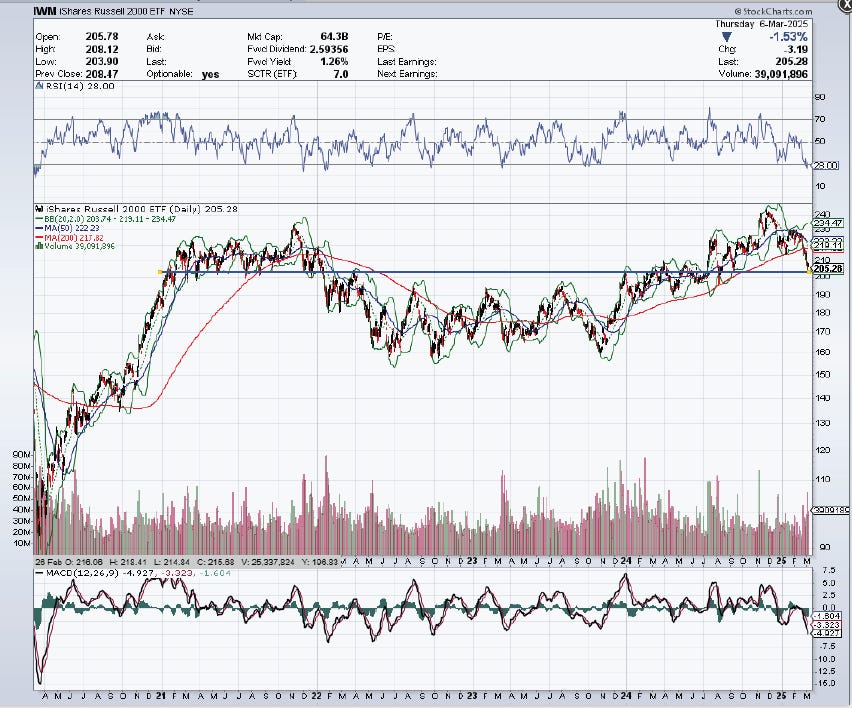Image resolution: width=852 pixels, height=708 pixels.
Task: Click the MA(200) 217.82 legend entry
Action: coord(74,238)
